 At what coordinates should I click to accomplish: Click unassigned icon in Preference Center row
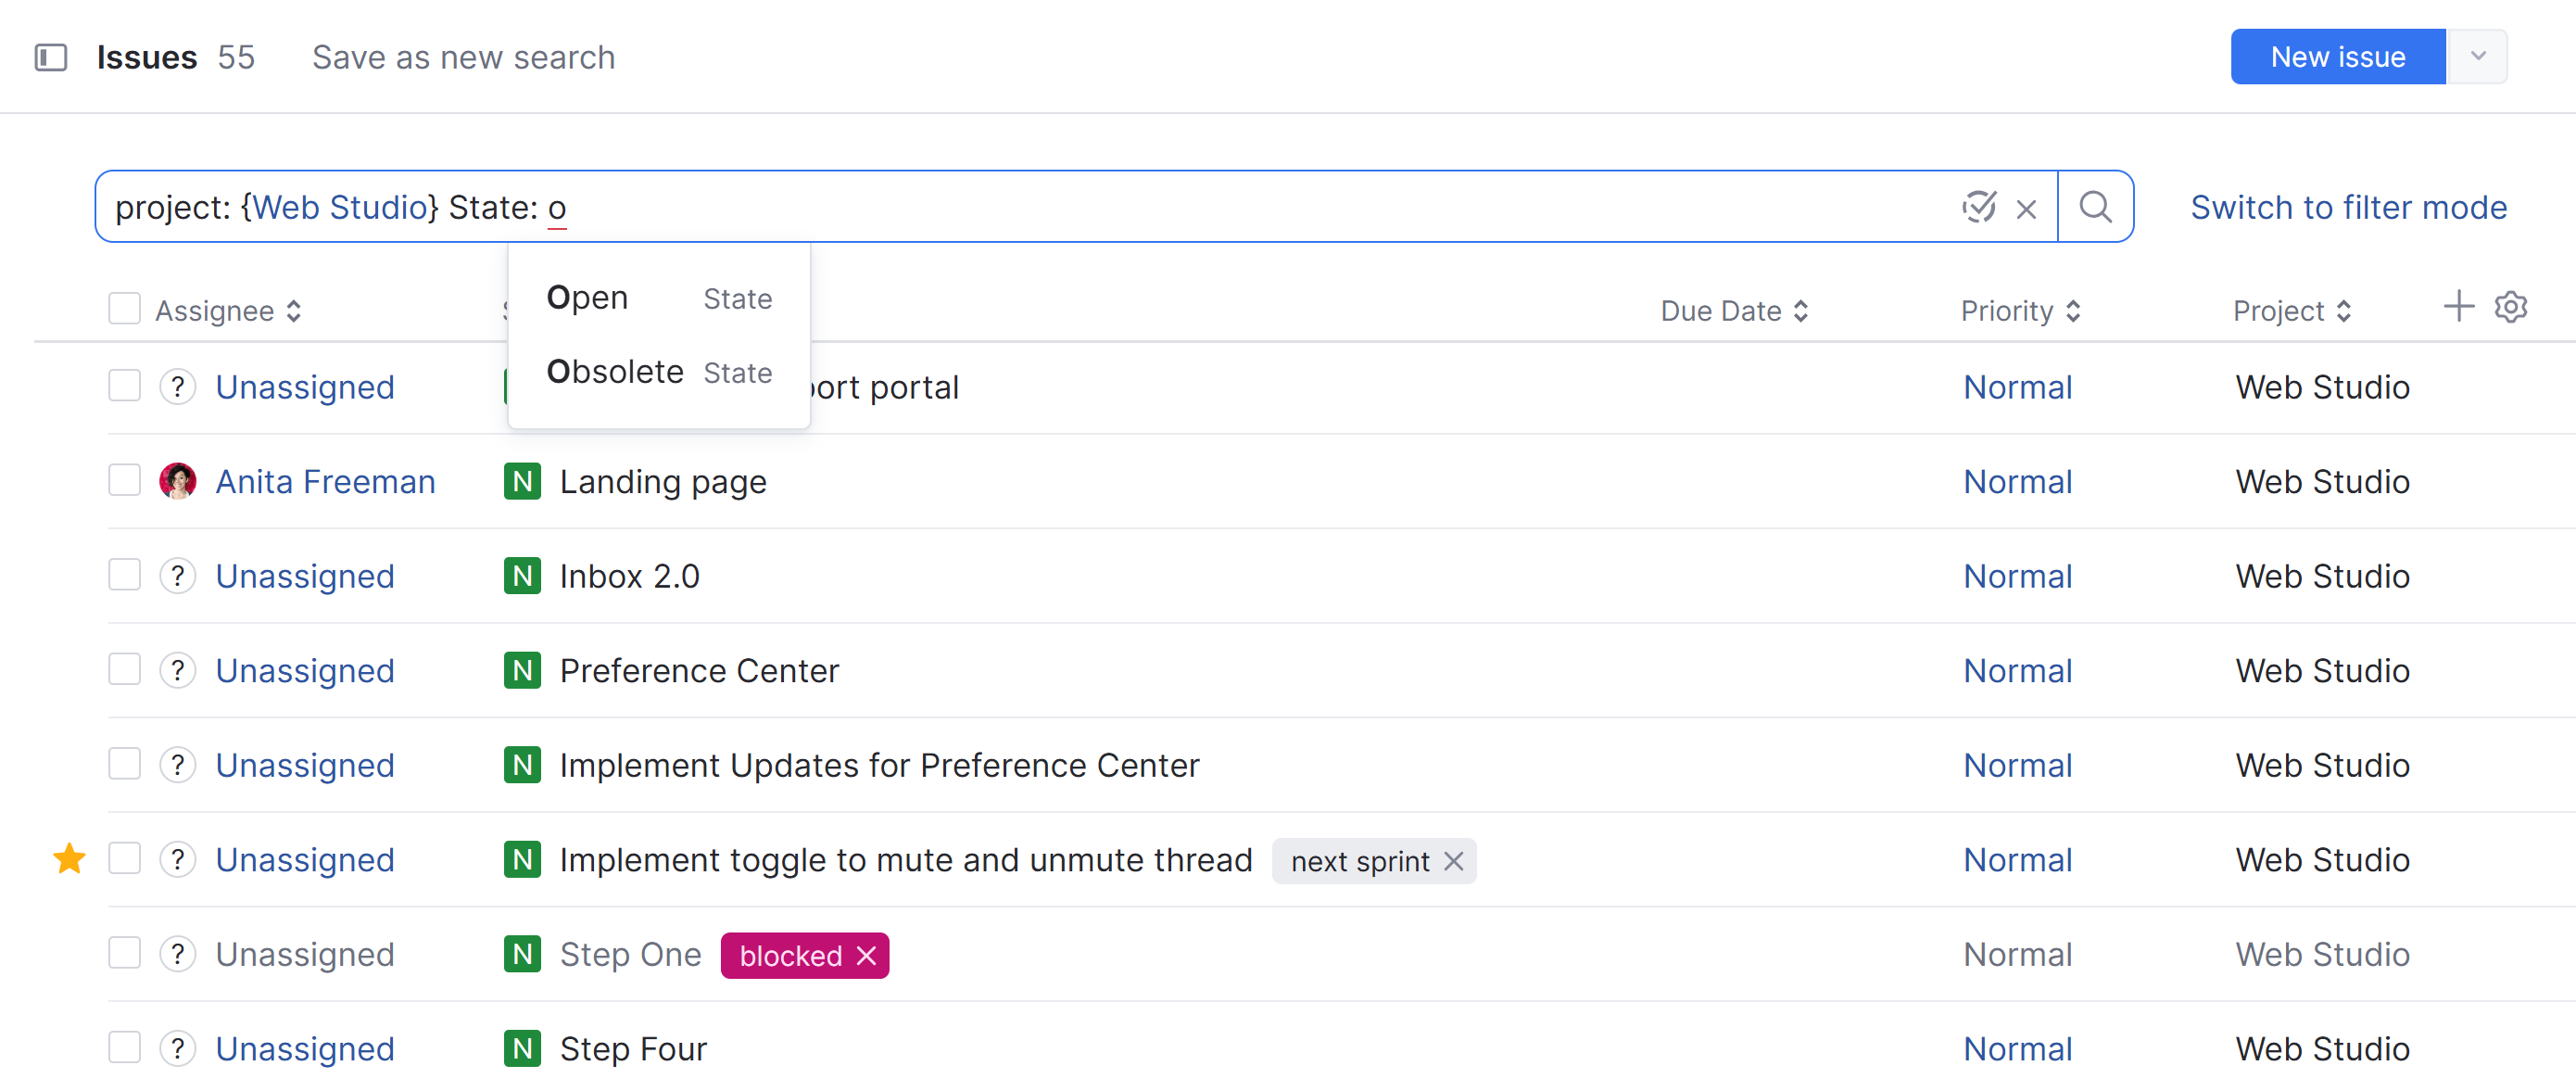click(x=178, y=670)
